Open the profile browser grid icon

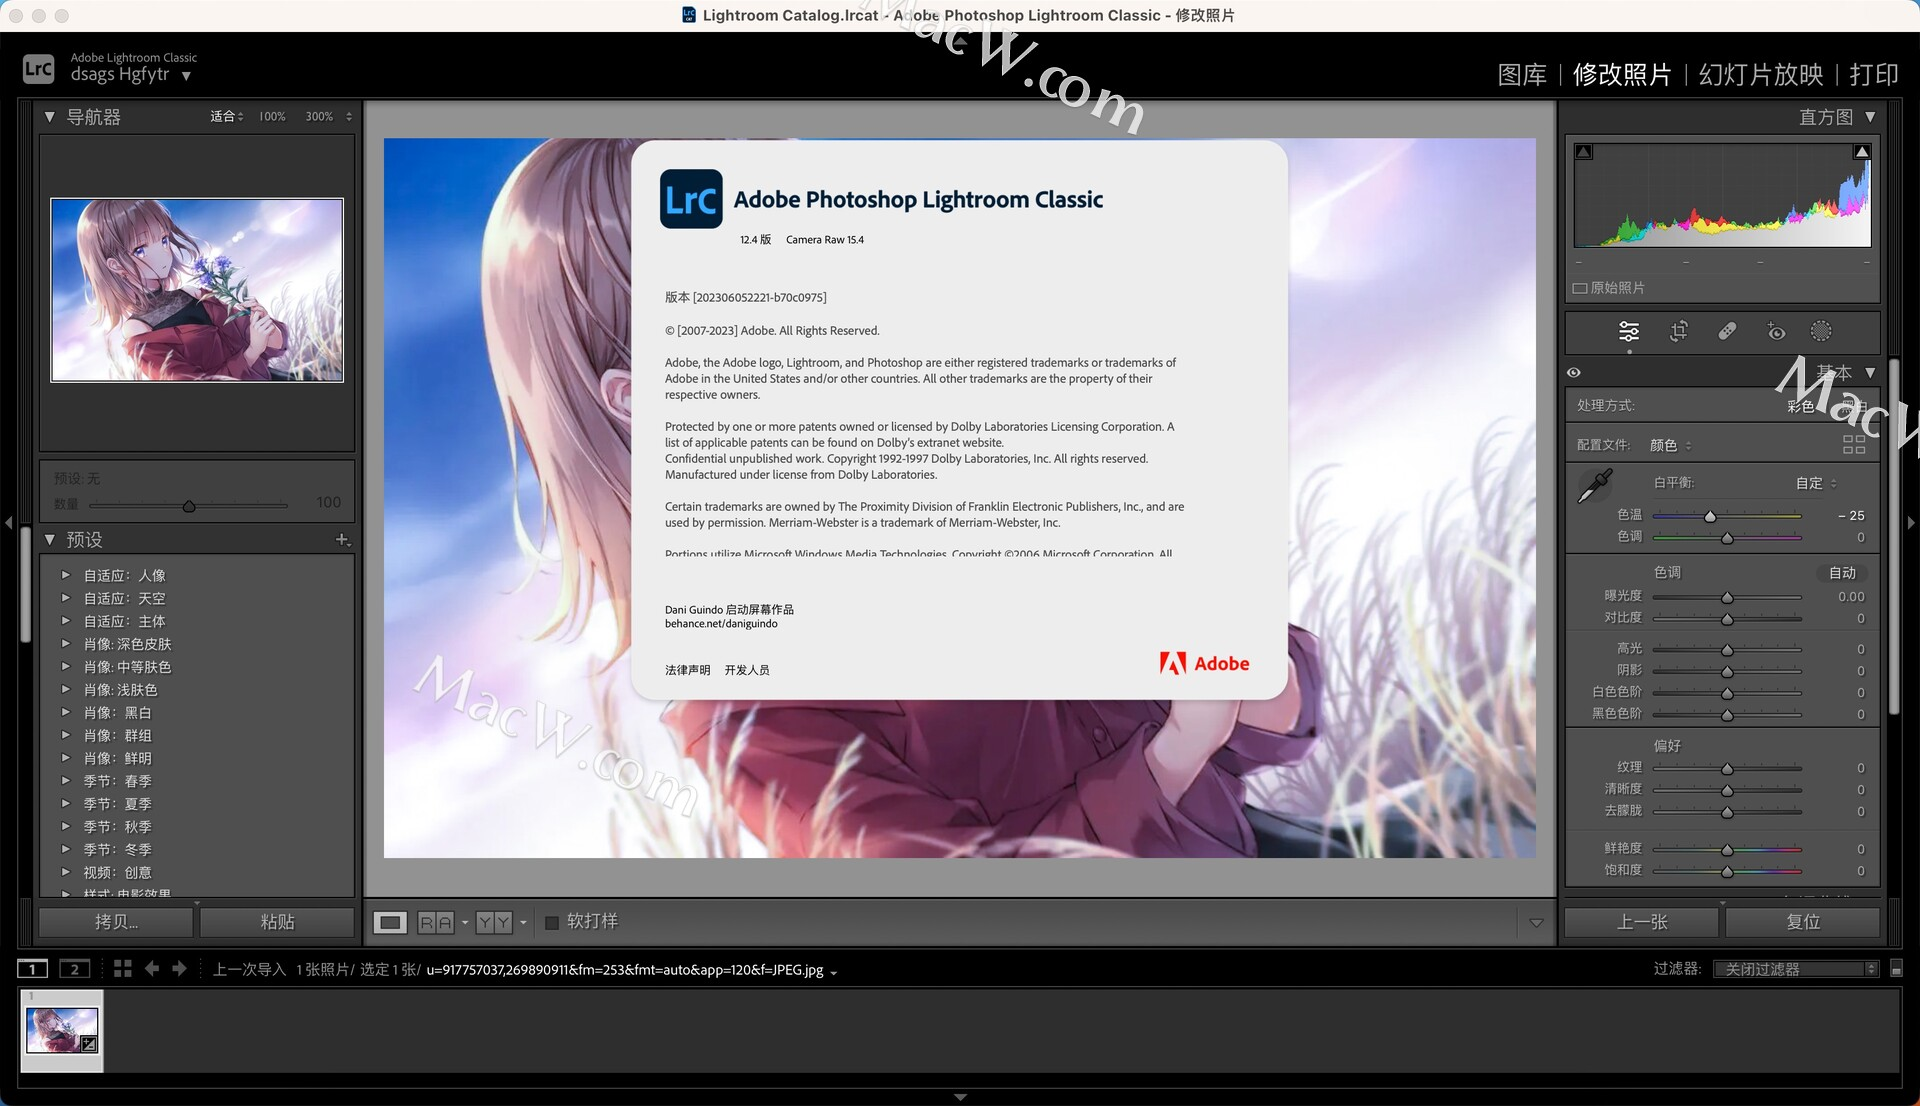[1854, 445]
